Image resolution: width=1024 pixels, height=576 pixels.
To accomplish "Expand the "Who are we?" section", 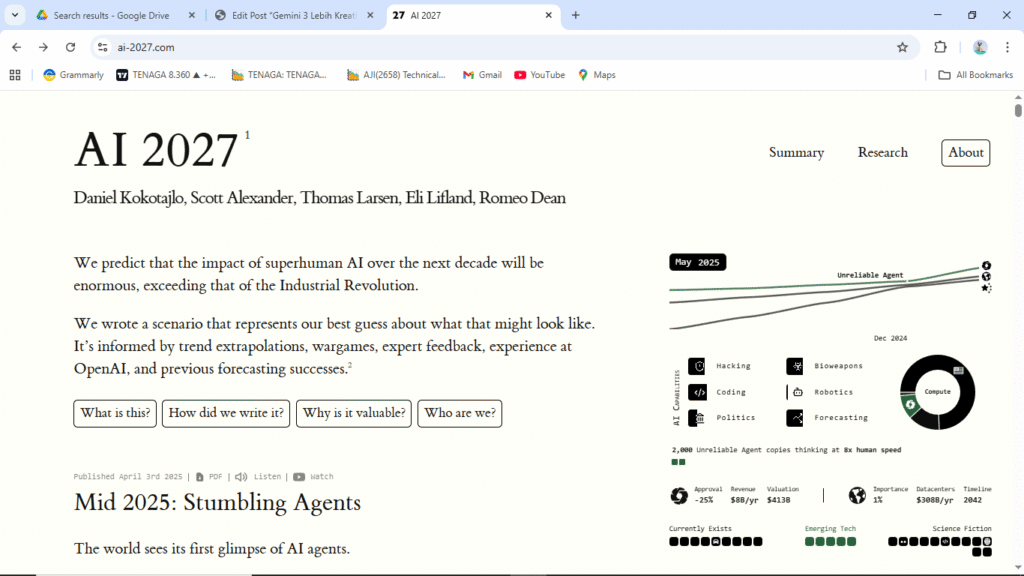I will point(460,413).
